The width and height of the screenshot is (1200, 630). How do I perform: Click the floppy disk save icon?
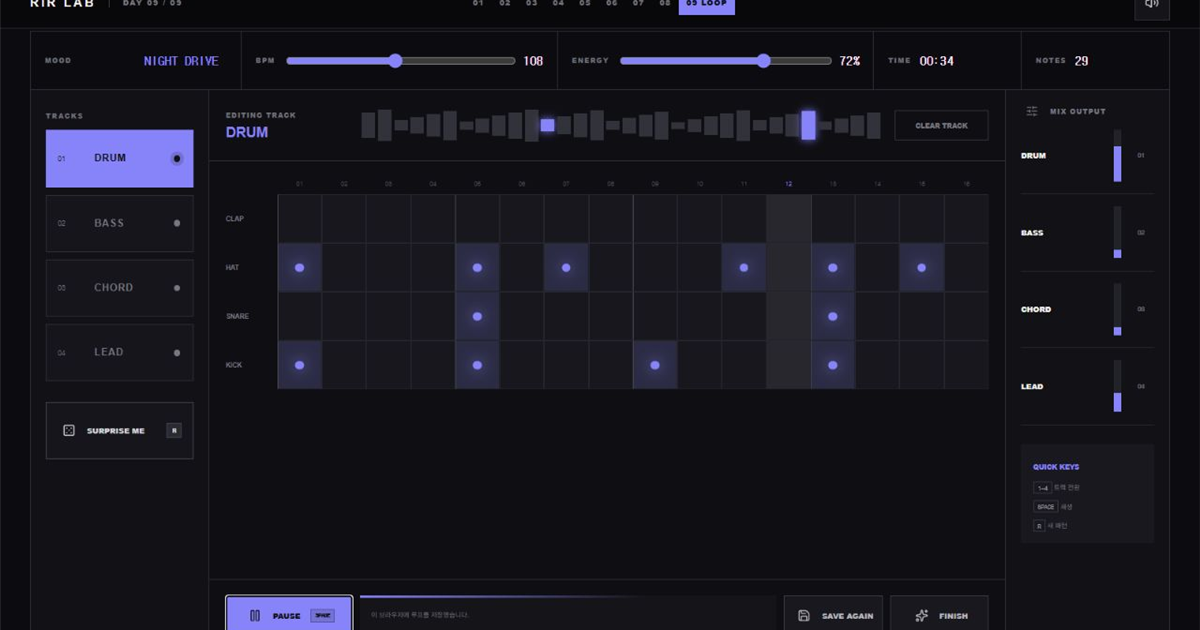pyautogui.click(x=804, y=616)
